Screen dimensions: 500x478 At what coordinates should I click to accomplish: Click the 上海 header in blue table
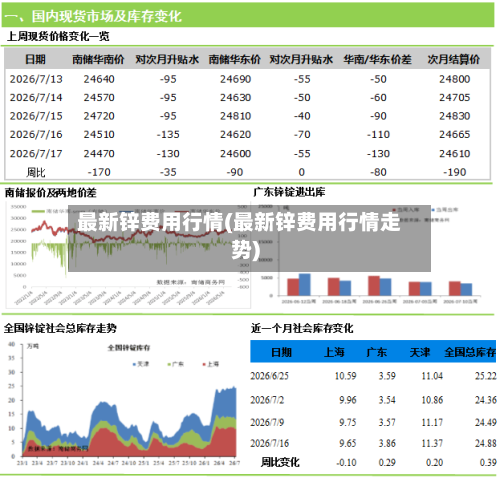[334, 352]
